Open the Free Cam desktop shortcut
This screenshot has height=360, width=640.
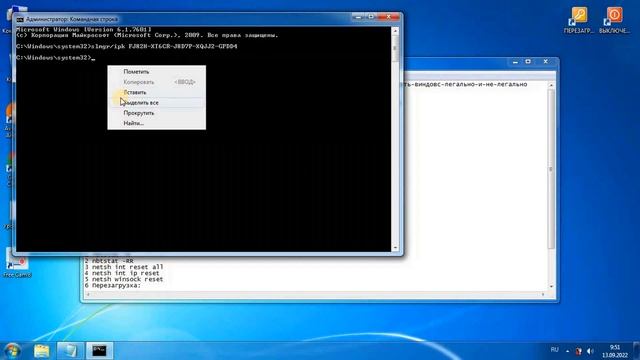click(17, 263)
